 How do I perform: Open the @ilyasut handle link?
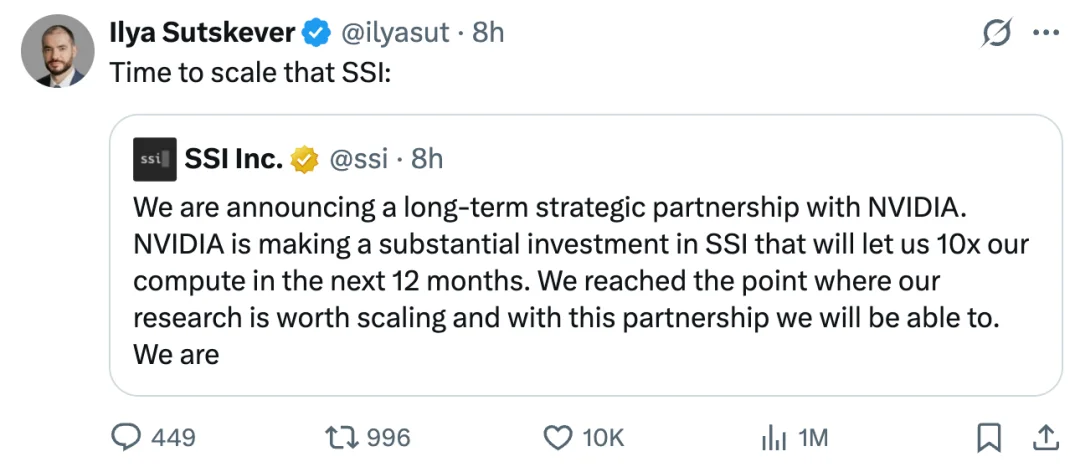395,33
